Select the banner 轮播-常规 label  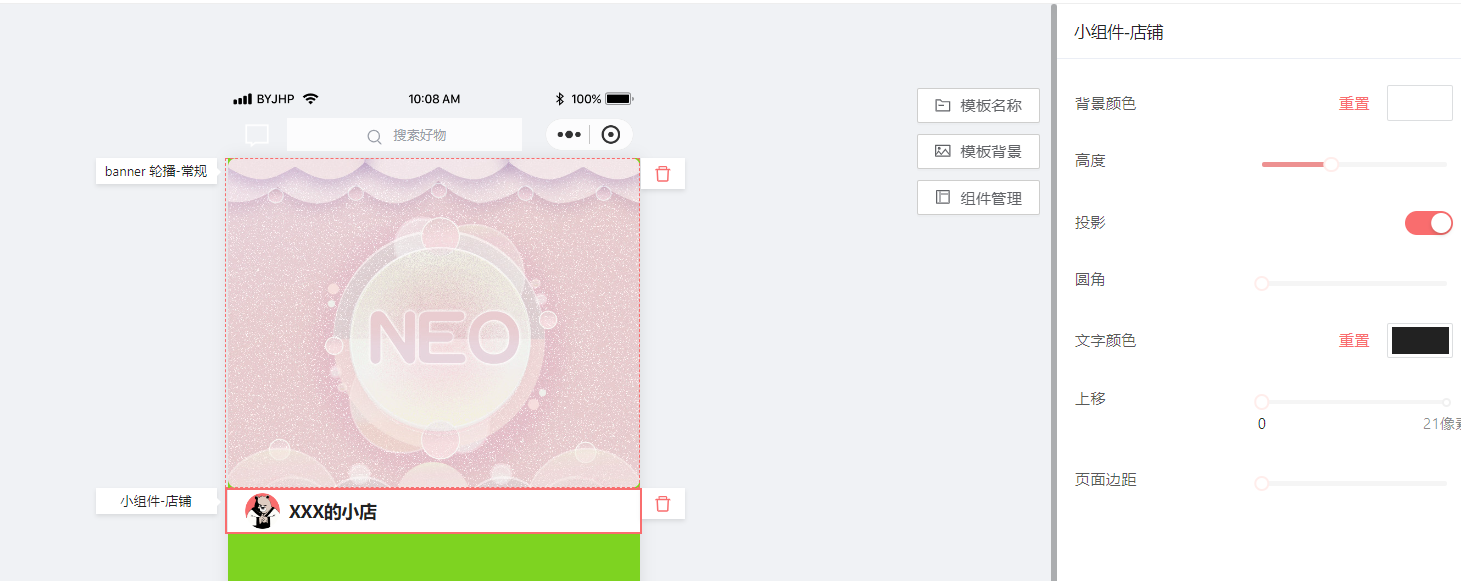(x=156, y=171)
